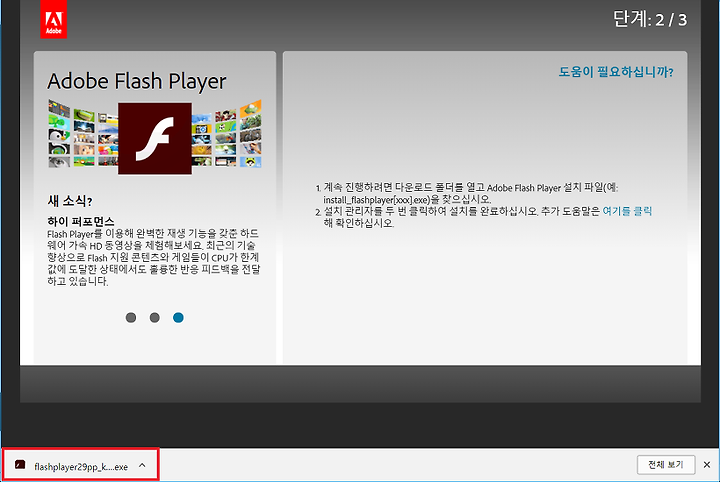The height and width of the screenshot is (482, 720).
Task: Click the flashplayer download file icon
Action: tap(20, 465)
